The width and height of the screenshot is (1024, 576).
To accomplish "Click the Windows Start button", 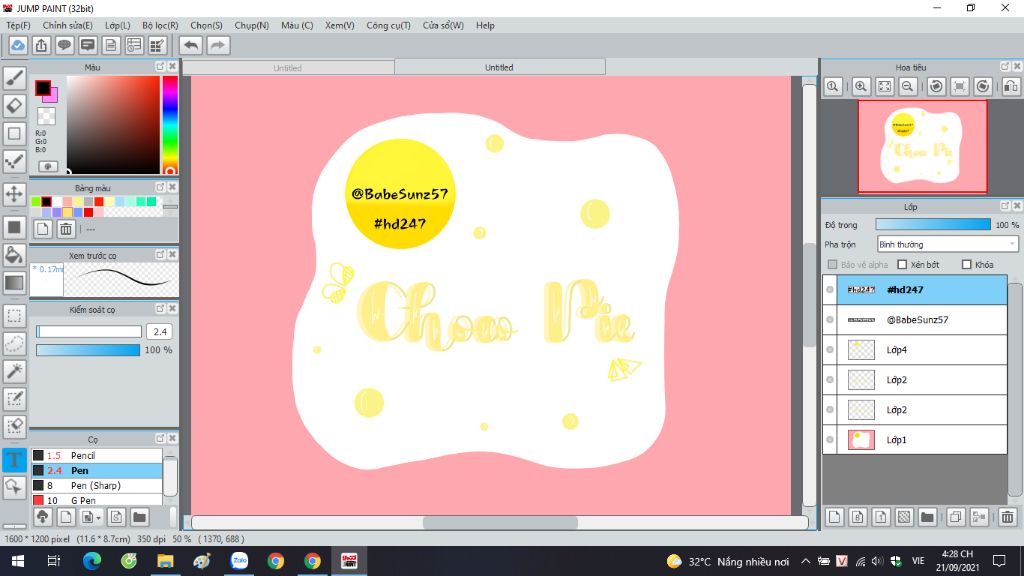I will (x=18, y=561).
